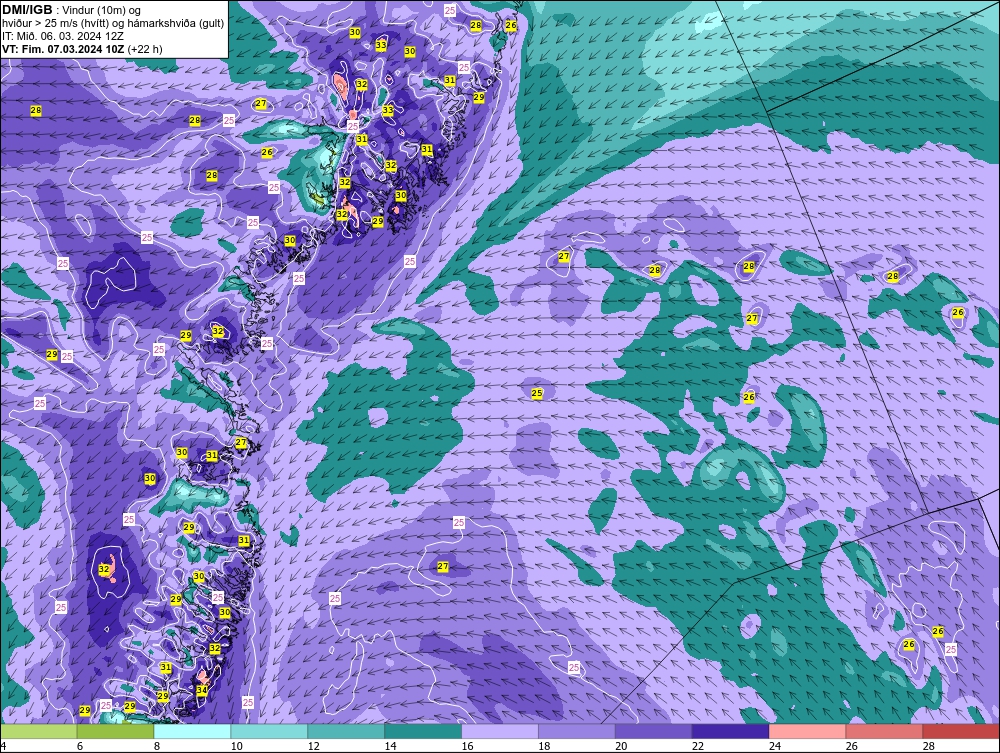Select the 10–12 m/s turquoise legend swatch
1000x753 pixels.
point(269,731)
